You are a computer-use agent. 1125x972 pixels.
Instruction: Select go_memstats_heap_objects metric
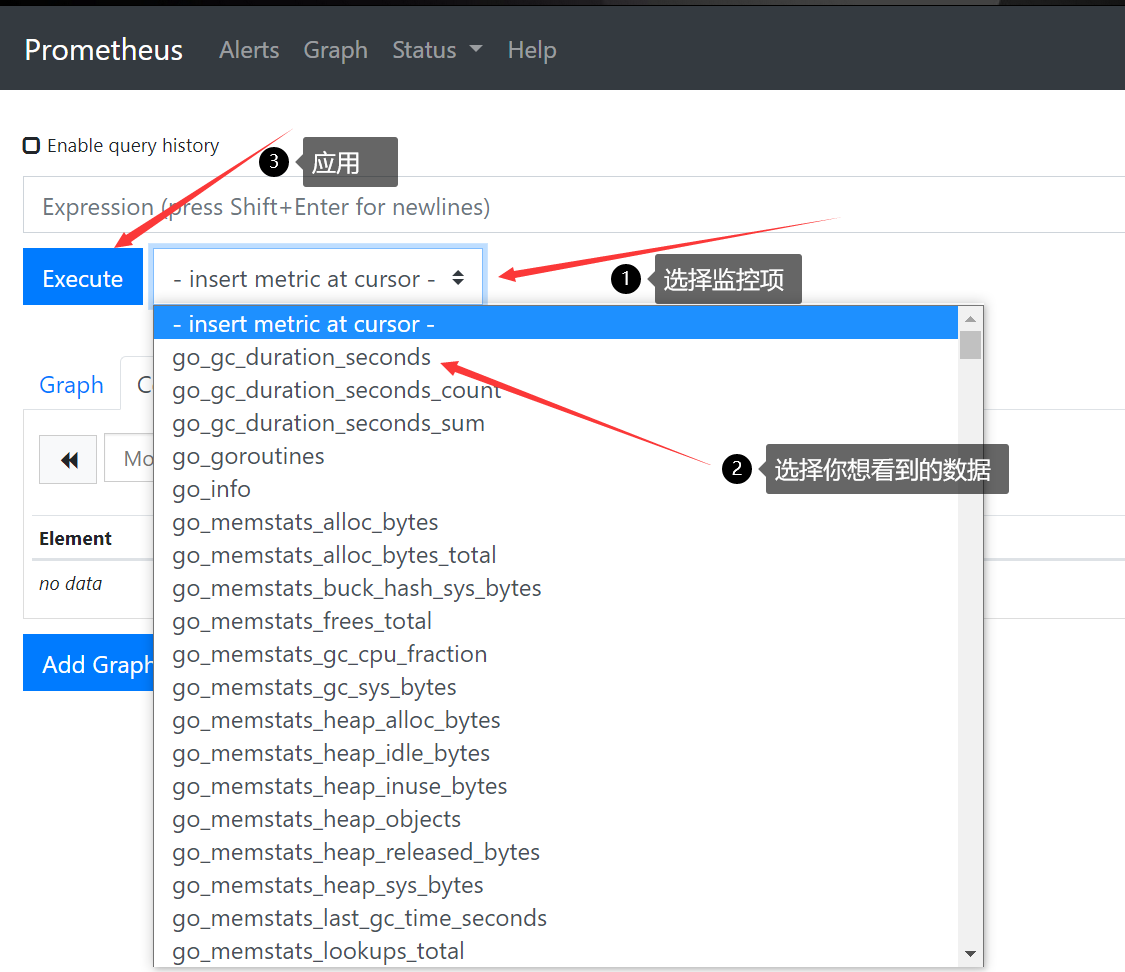pos(556,818)
